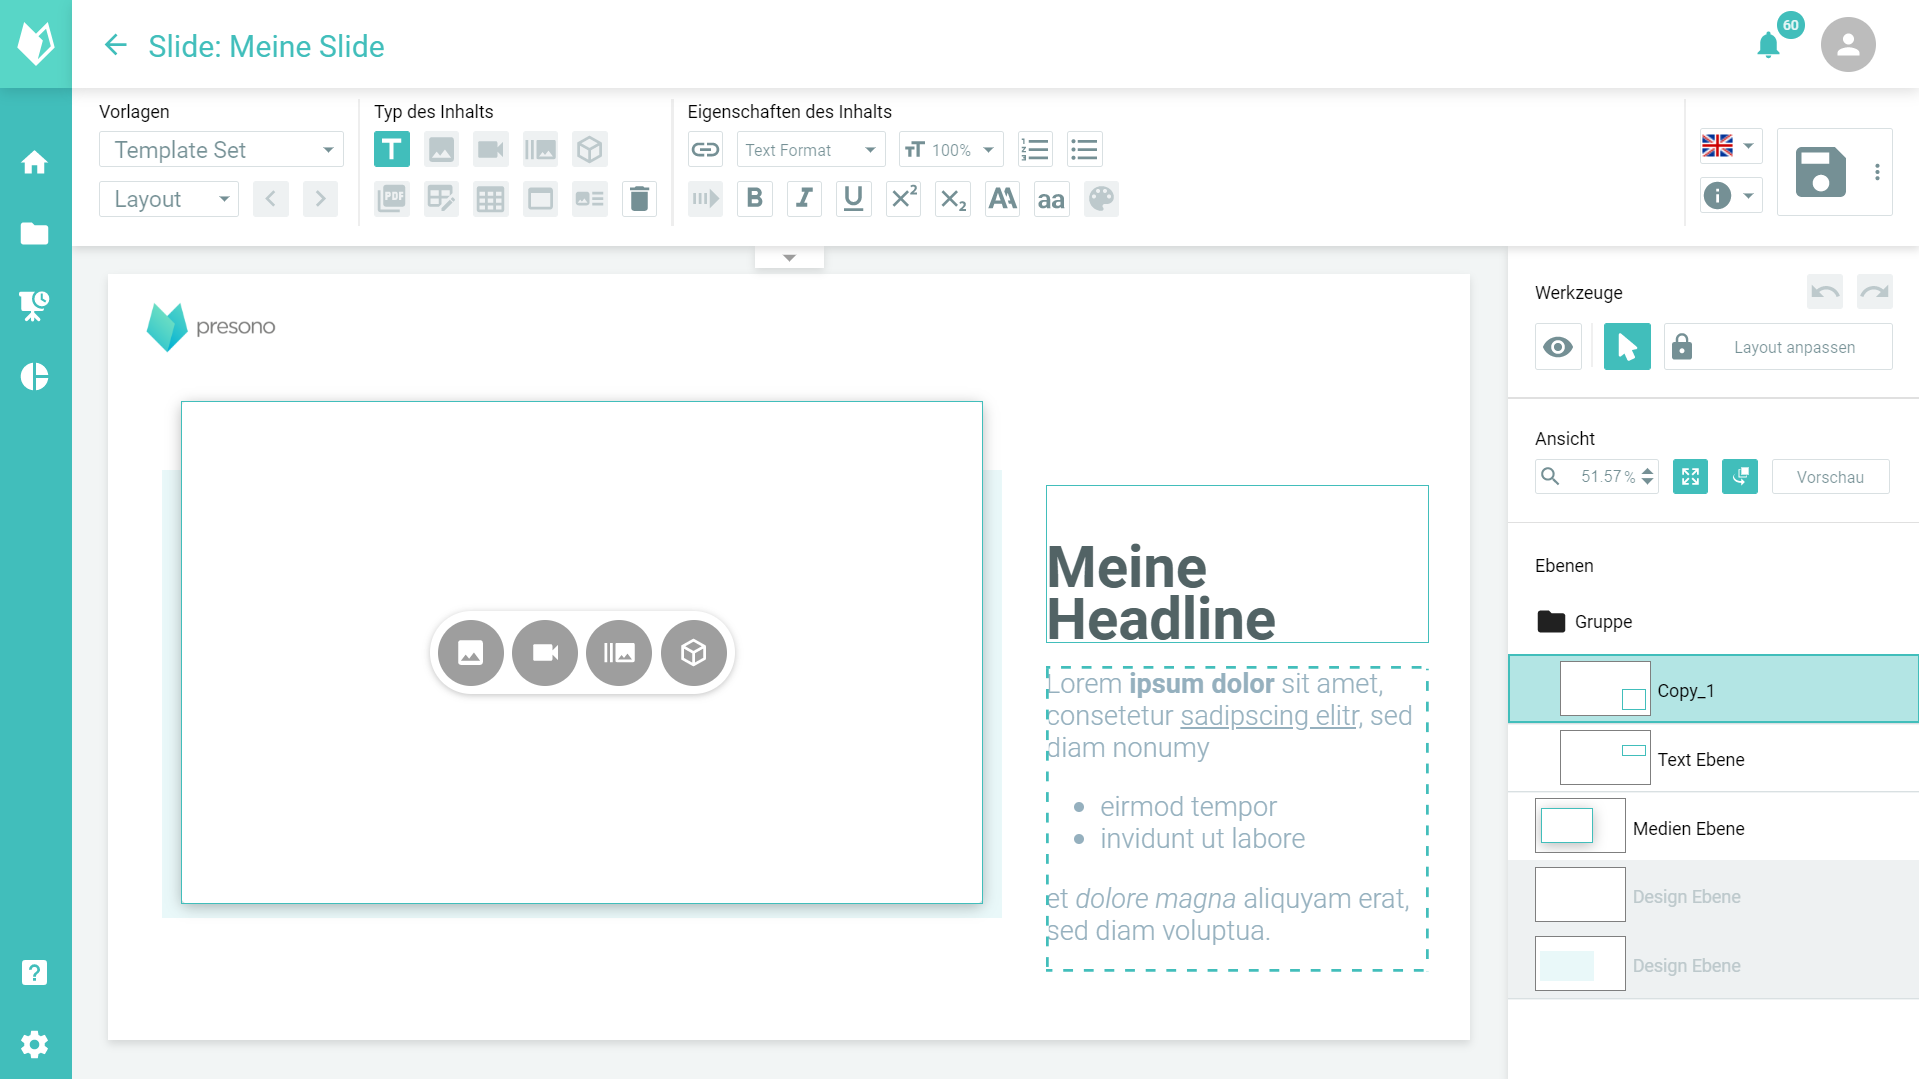This screenshot has height=1079, width=1919.
Task: Click the teal icon left of Vorschau
Action: pos(1740,477)
